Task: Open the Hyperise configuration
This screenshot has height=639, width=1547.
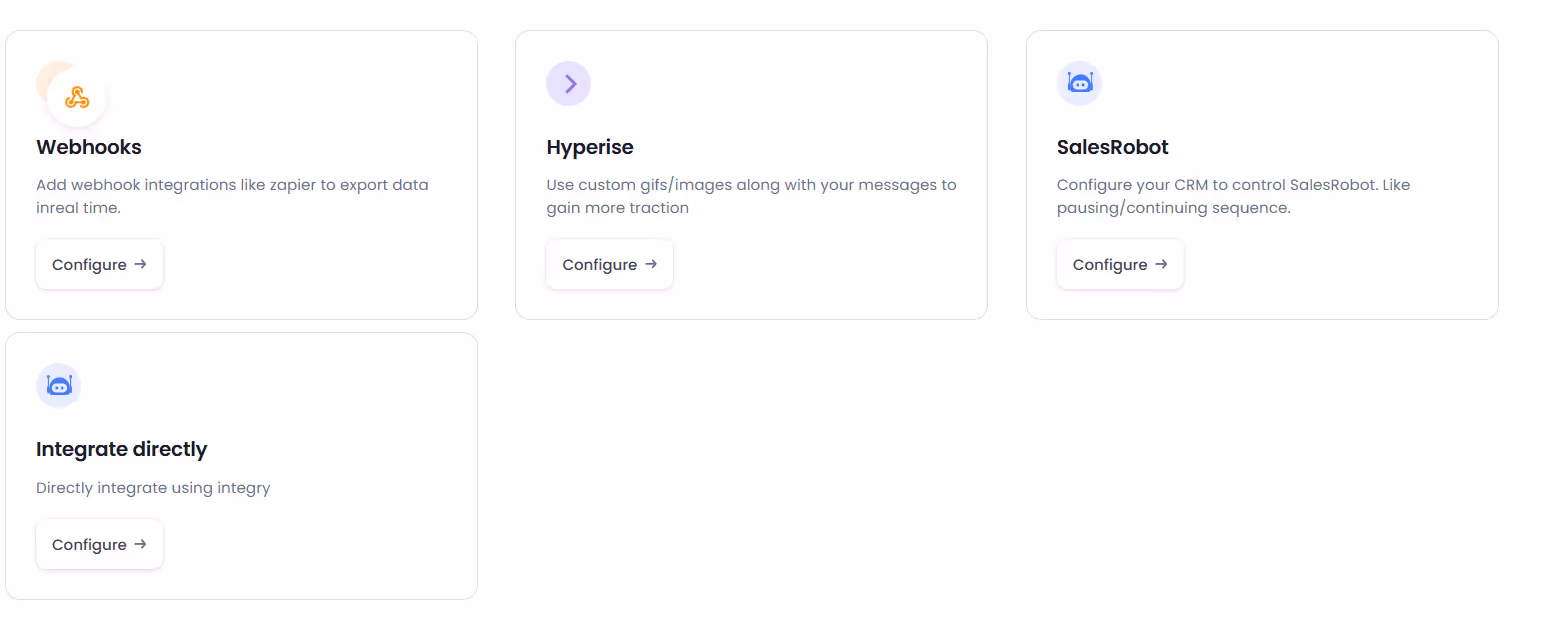Action: 609,264
